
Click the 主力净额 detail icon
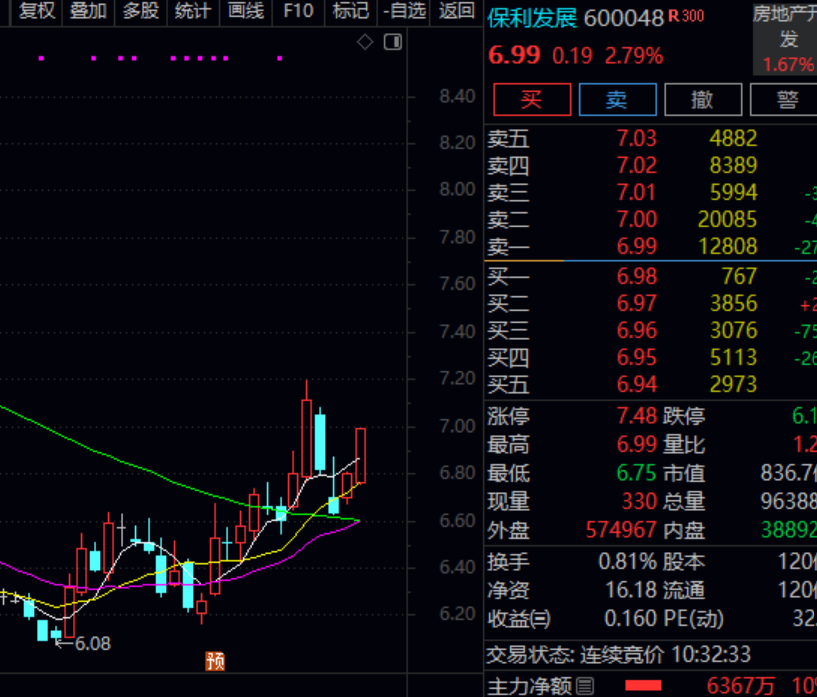click(x=585, y=686)
